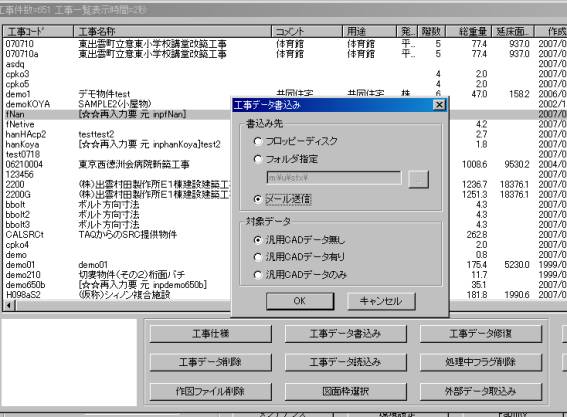
Task: Click the 工事データ修復 button
Action: tap(481, 333)
